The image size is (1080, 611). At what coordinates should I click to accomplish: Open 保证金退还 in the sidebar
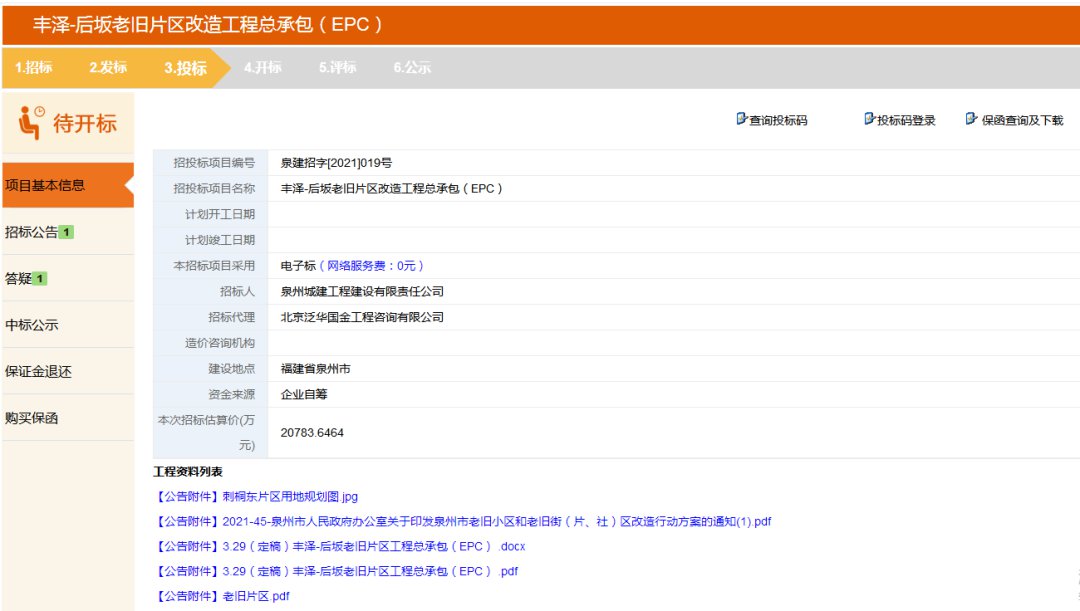(38, 372)
